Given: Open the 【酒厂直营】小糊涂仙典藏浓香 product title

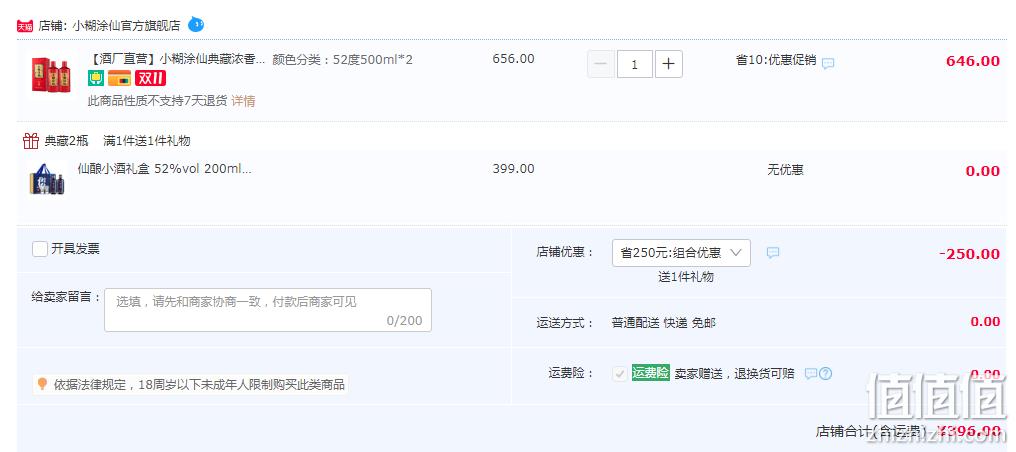Looking at the screenshot, I should pos(177,60).
